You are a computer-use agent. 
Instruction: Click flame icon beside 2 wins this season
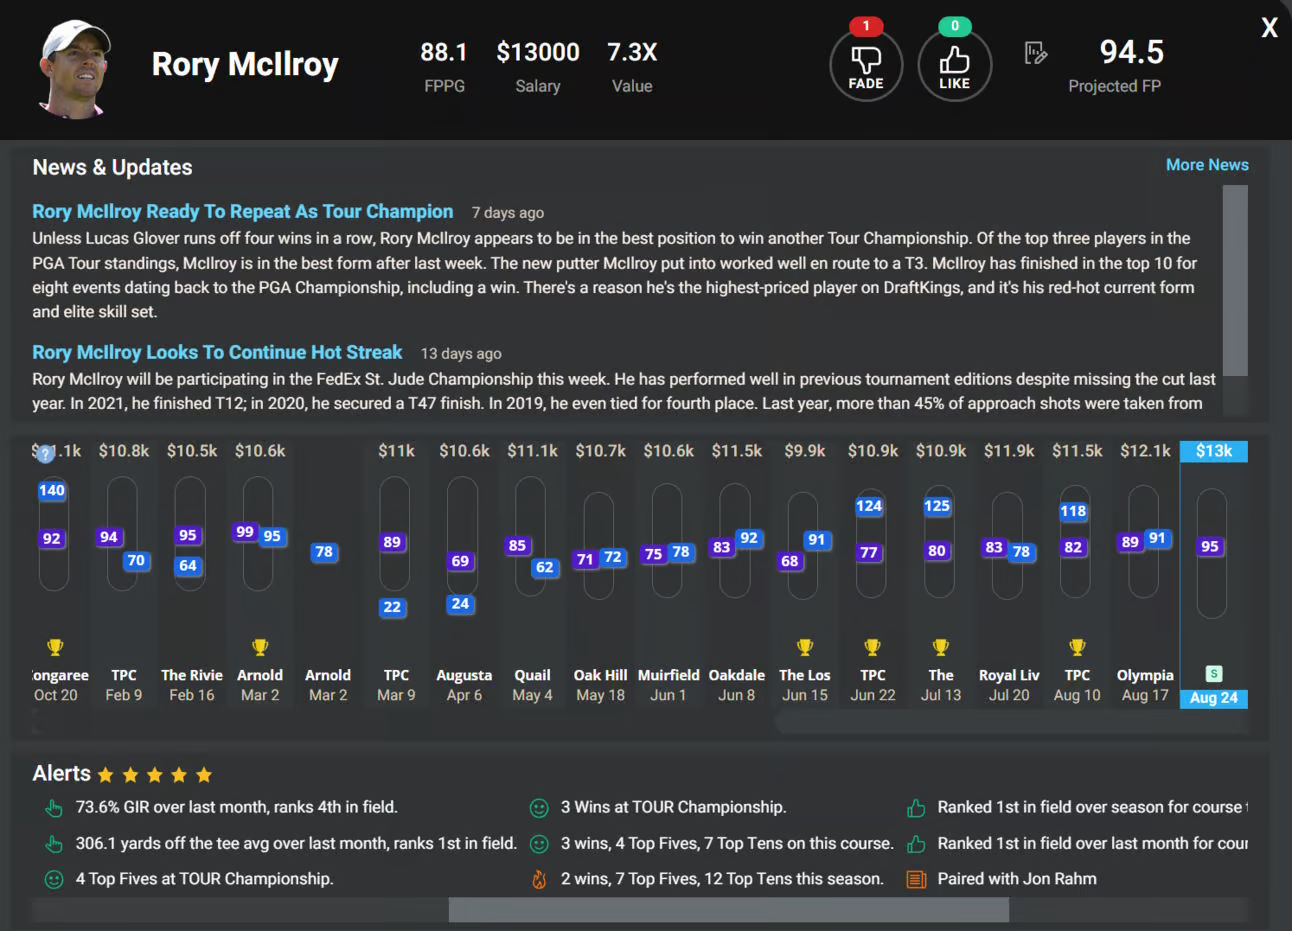click(539, 880)
